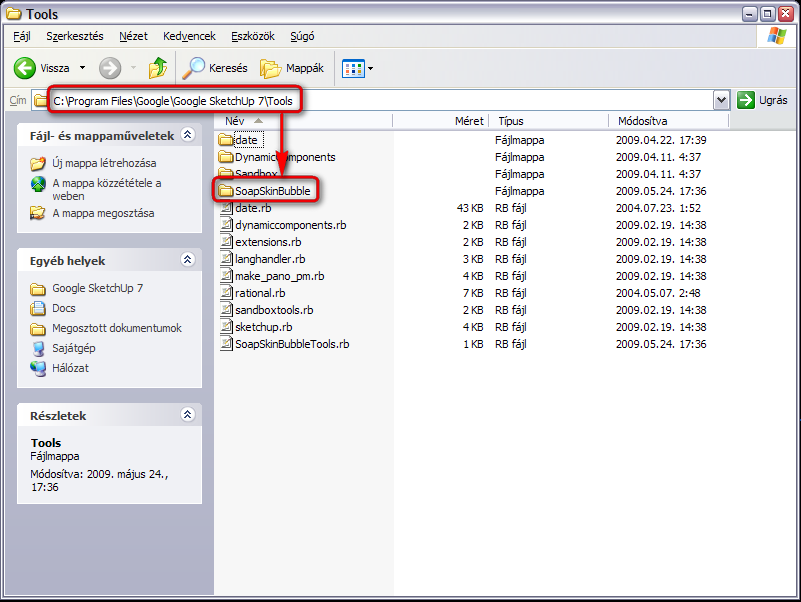Click Sajátgép computer icon
Image resolution: width=801 pixels, height=602 pixels.
38,349
